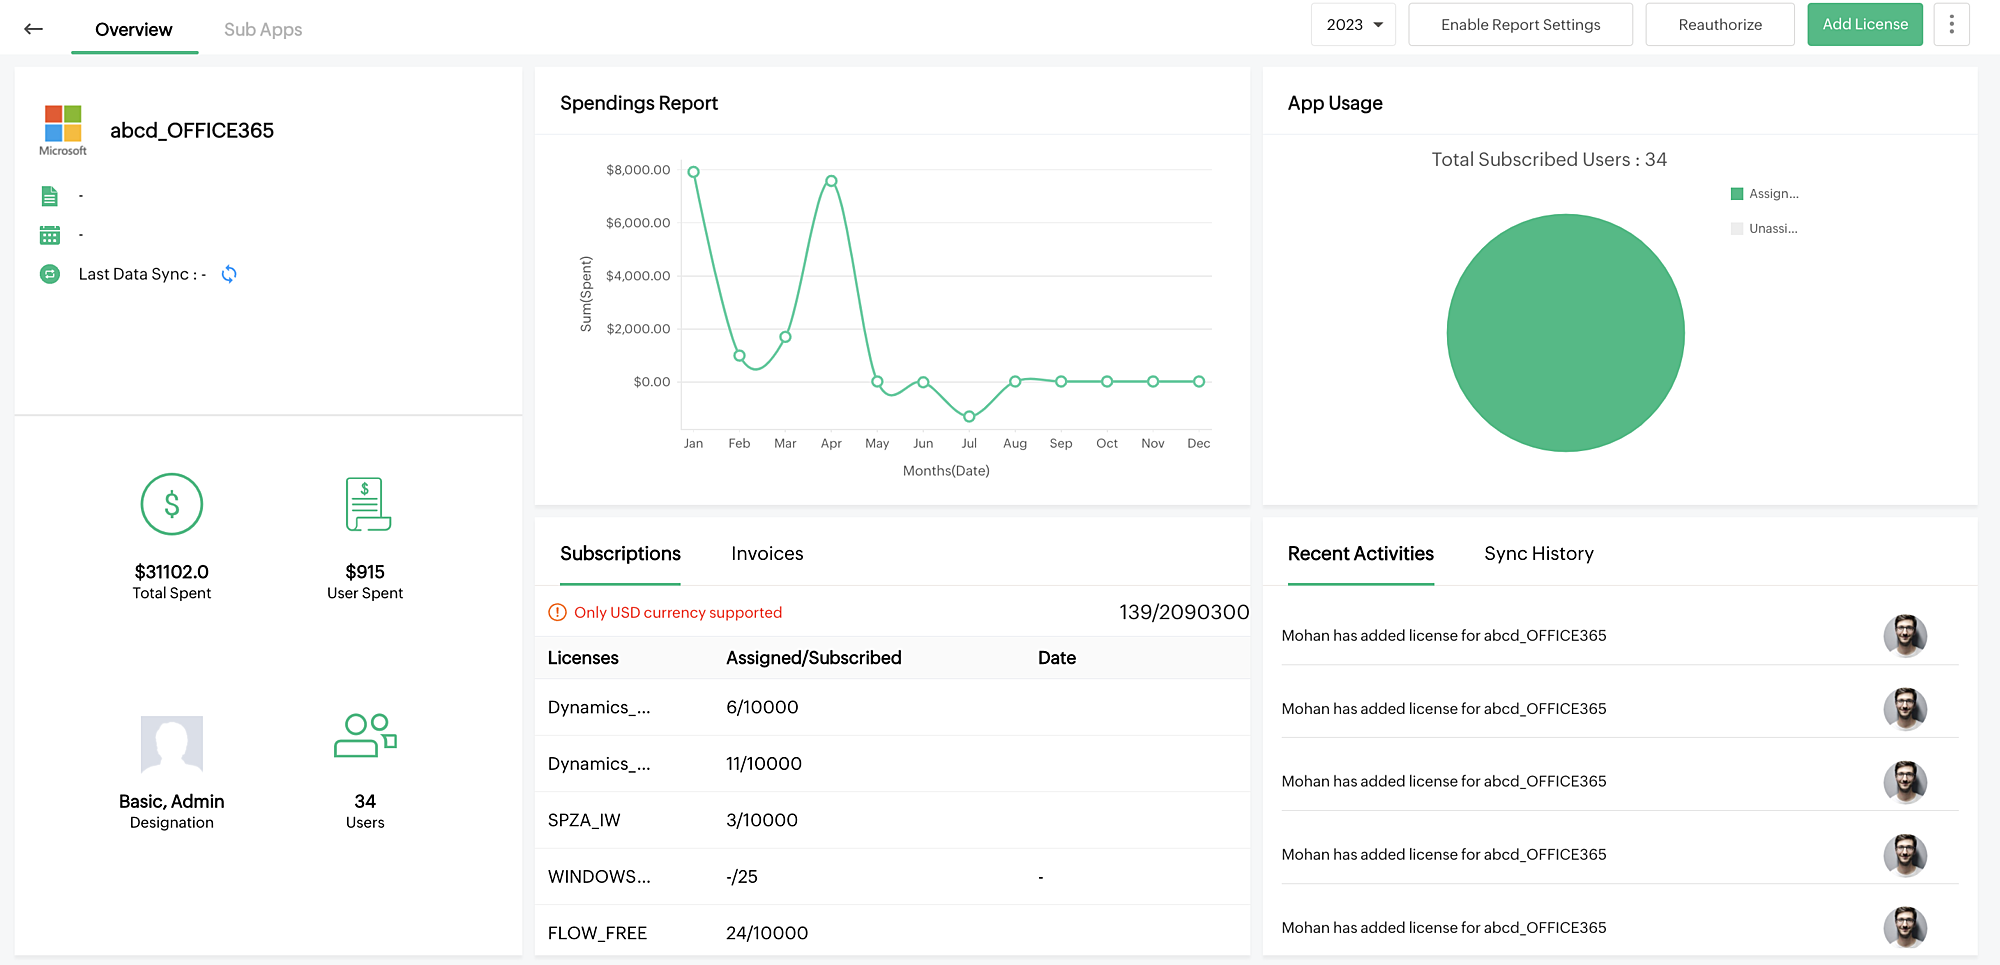Click the green pie chart
The image size is (2000, 965).
[x=1565, y=333]
